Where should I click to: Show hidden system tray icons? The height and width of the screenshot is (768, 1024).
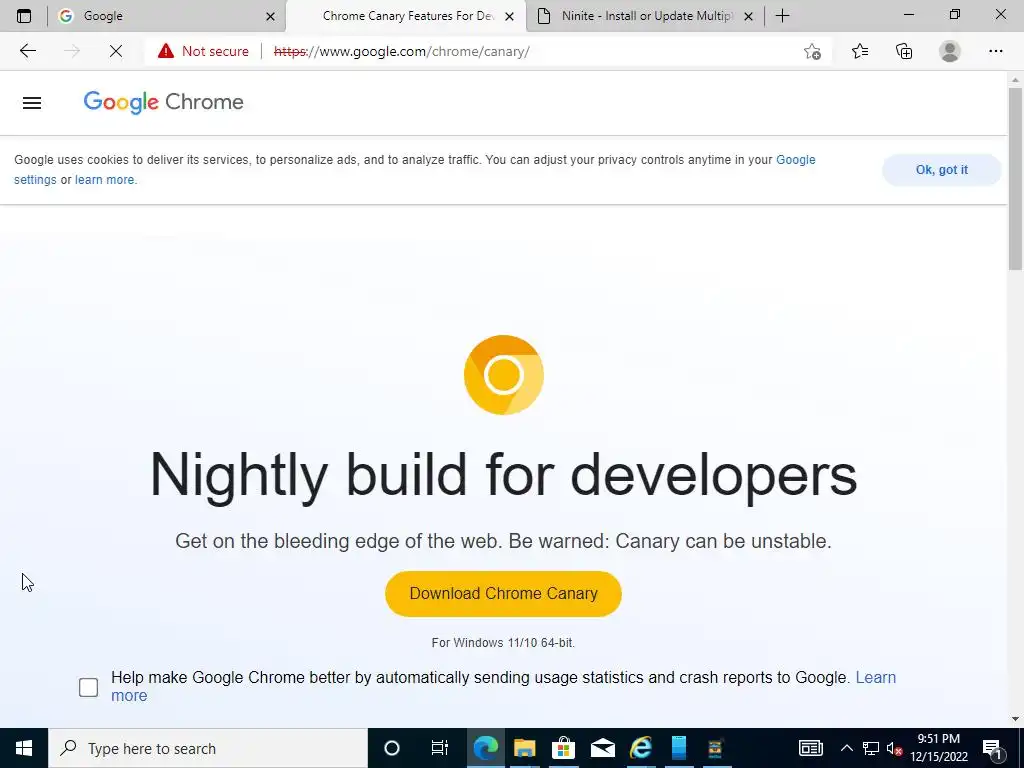tap(846, 748)
